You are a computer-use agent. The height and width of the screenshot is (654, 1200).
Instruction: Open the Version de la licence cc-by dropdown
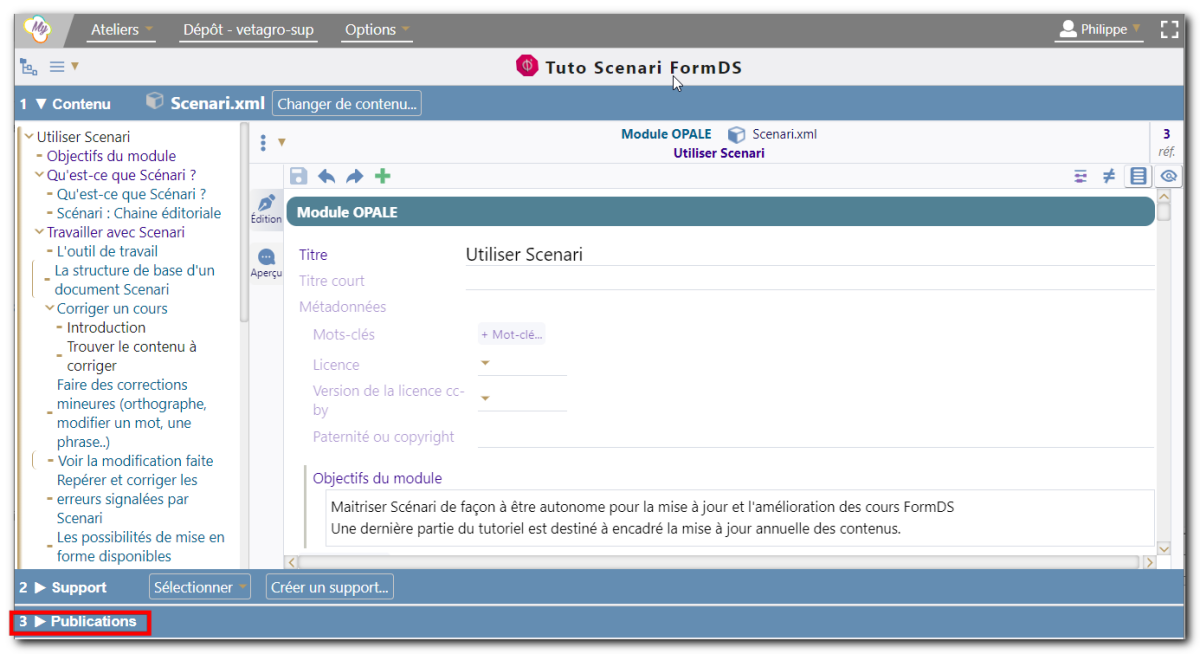click(521, 399)
